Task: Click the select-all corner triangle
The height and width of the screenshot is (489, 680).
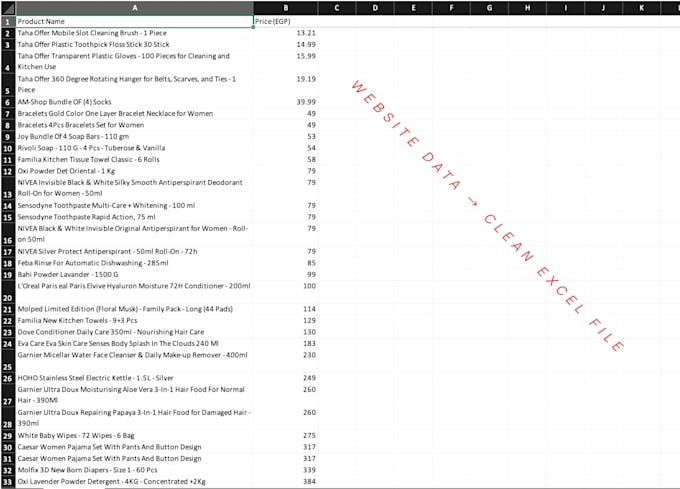Action: tap(8, 7)
